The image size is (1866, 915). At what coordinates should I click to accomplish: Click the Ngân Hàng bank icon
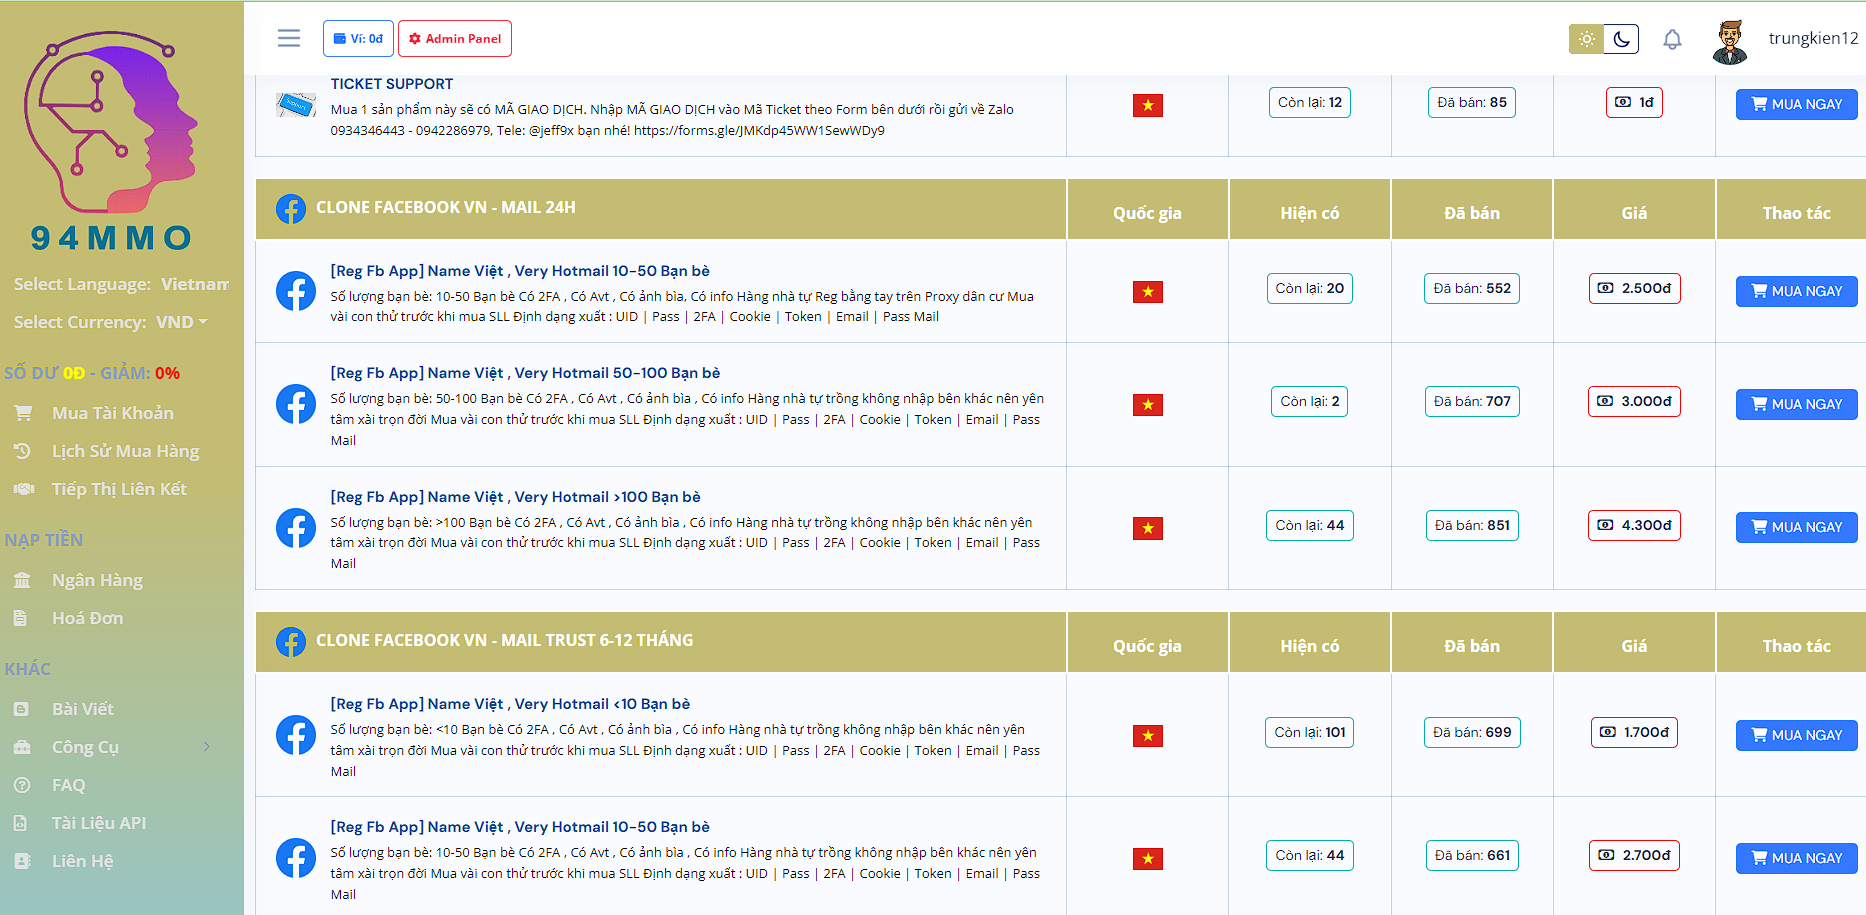pos(22,580)
